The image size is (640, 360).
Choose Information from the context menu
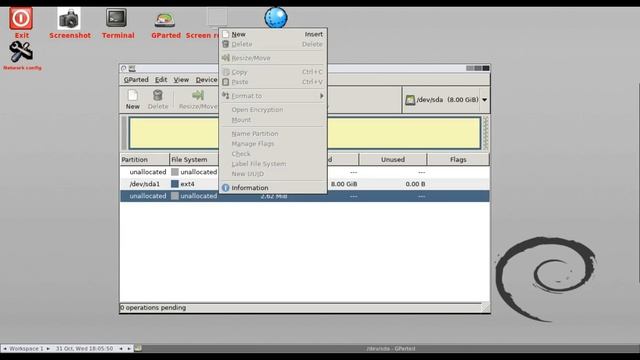[x=273, y=188]
